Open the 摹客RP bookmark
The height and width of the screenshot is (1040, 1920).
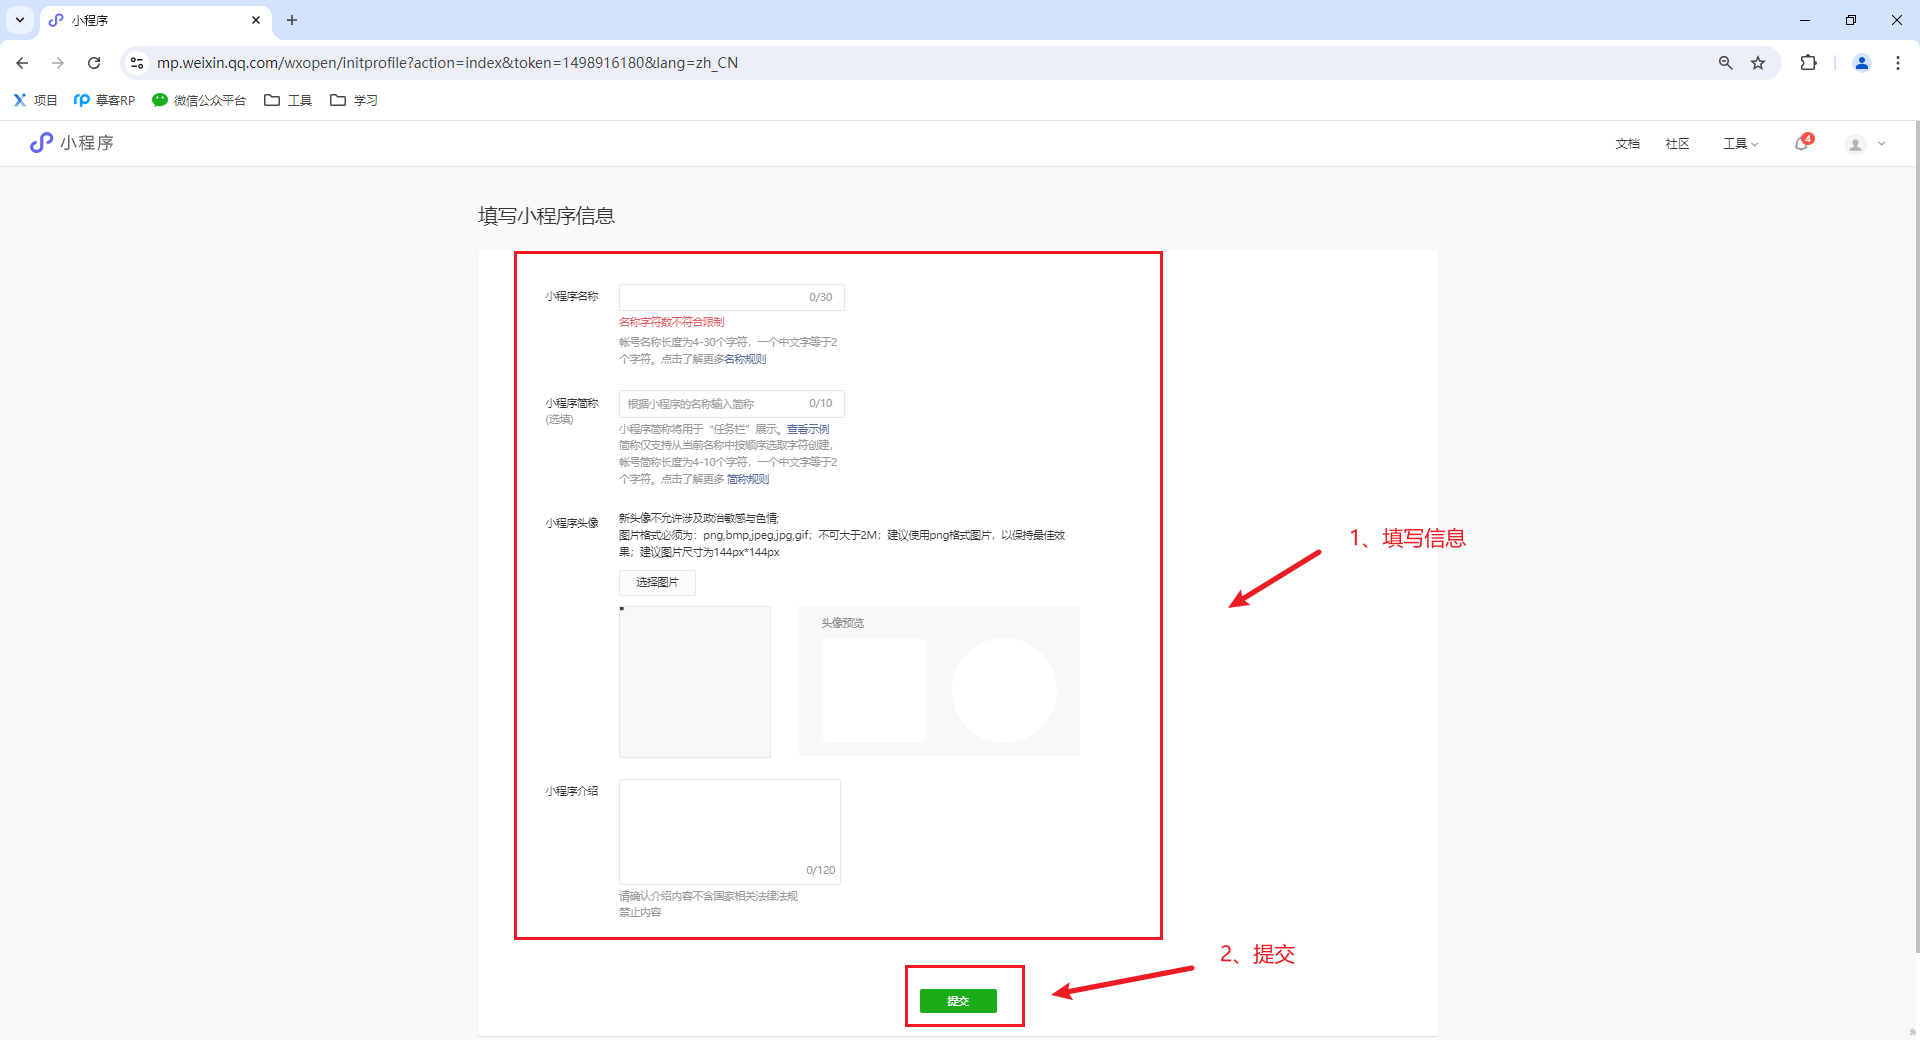click(104, 100)
